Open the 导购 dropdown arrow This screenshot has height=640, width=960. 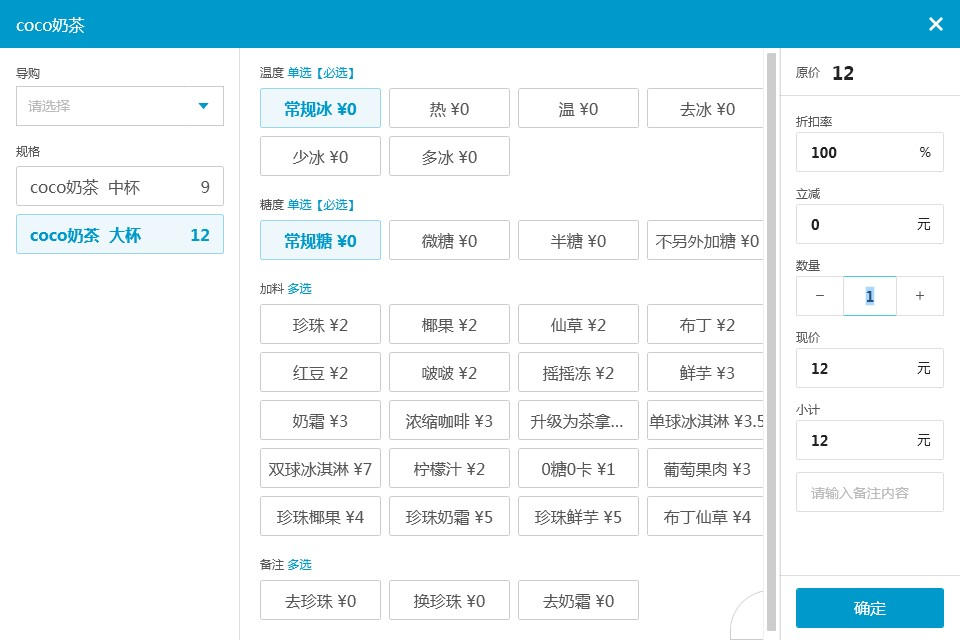(203, 106)
